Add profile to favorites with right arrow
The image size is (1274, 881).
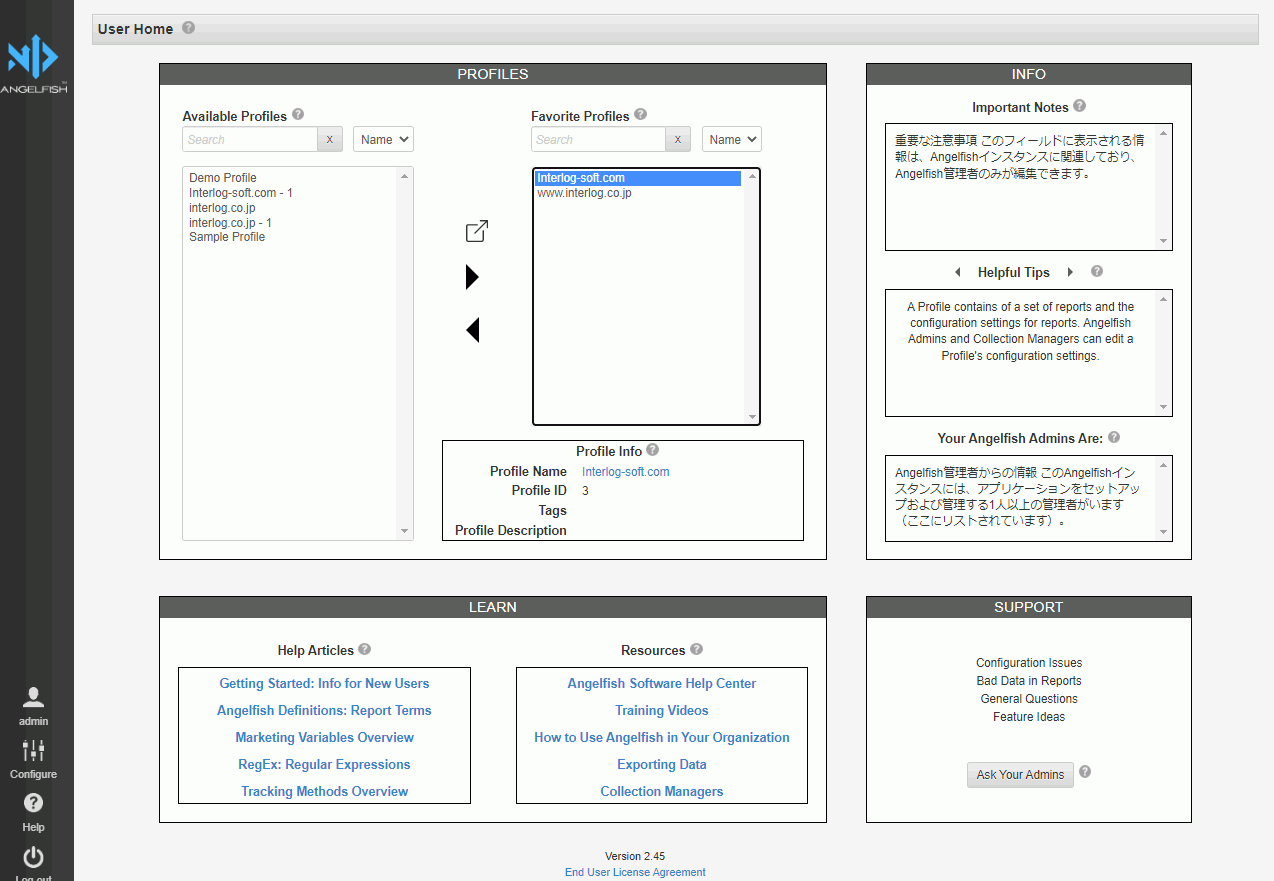[473, 278]
